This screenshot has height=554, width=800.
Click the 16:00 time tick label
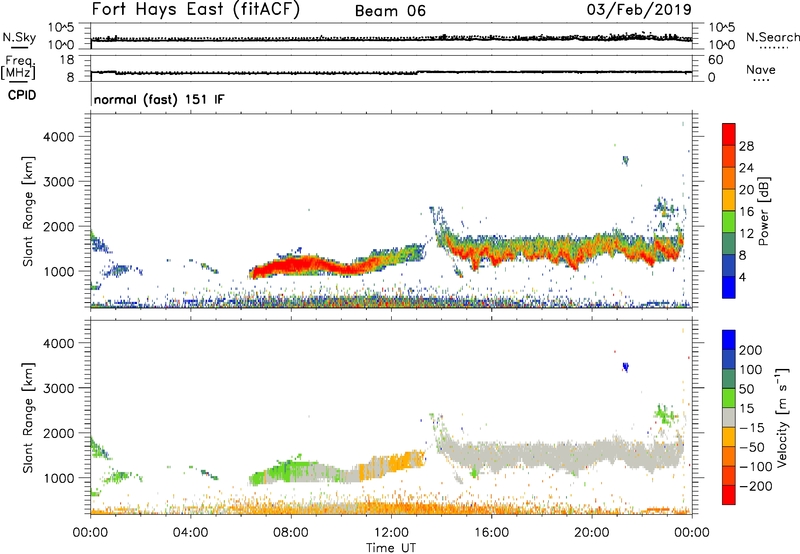(491, 533)
